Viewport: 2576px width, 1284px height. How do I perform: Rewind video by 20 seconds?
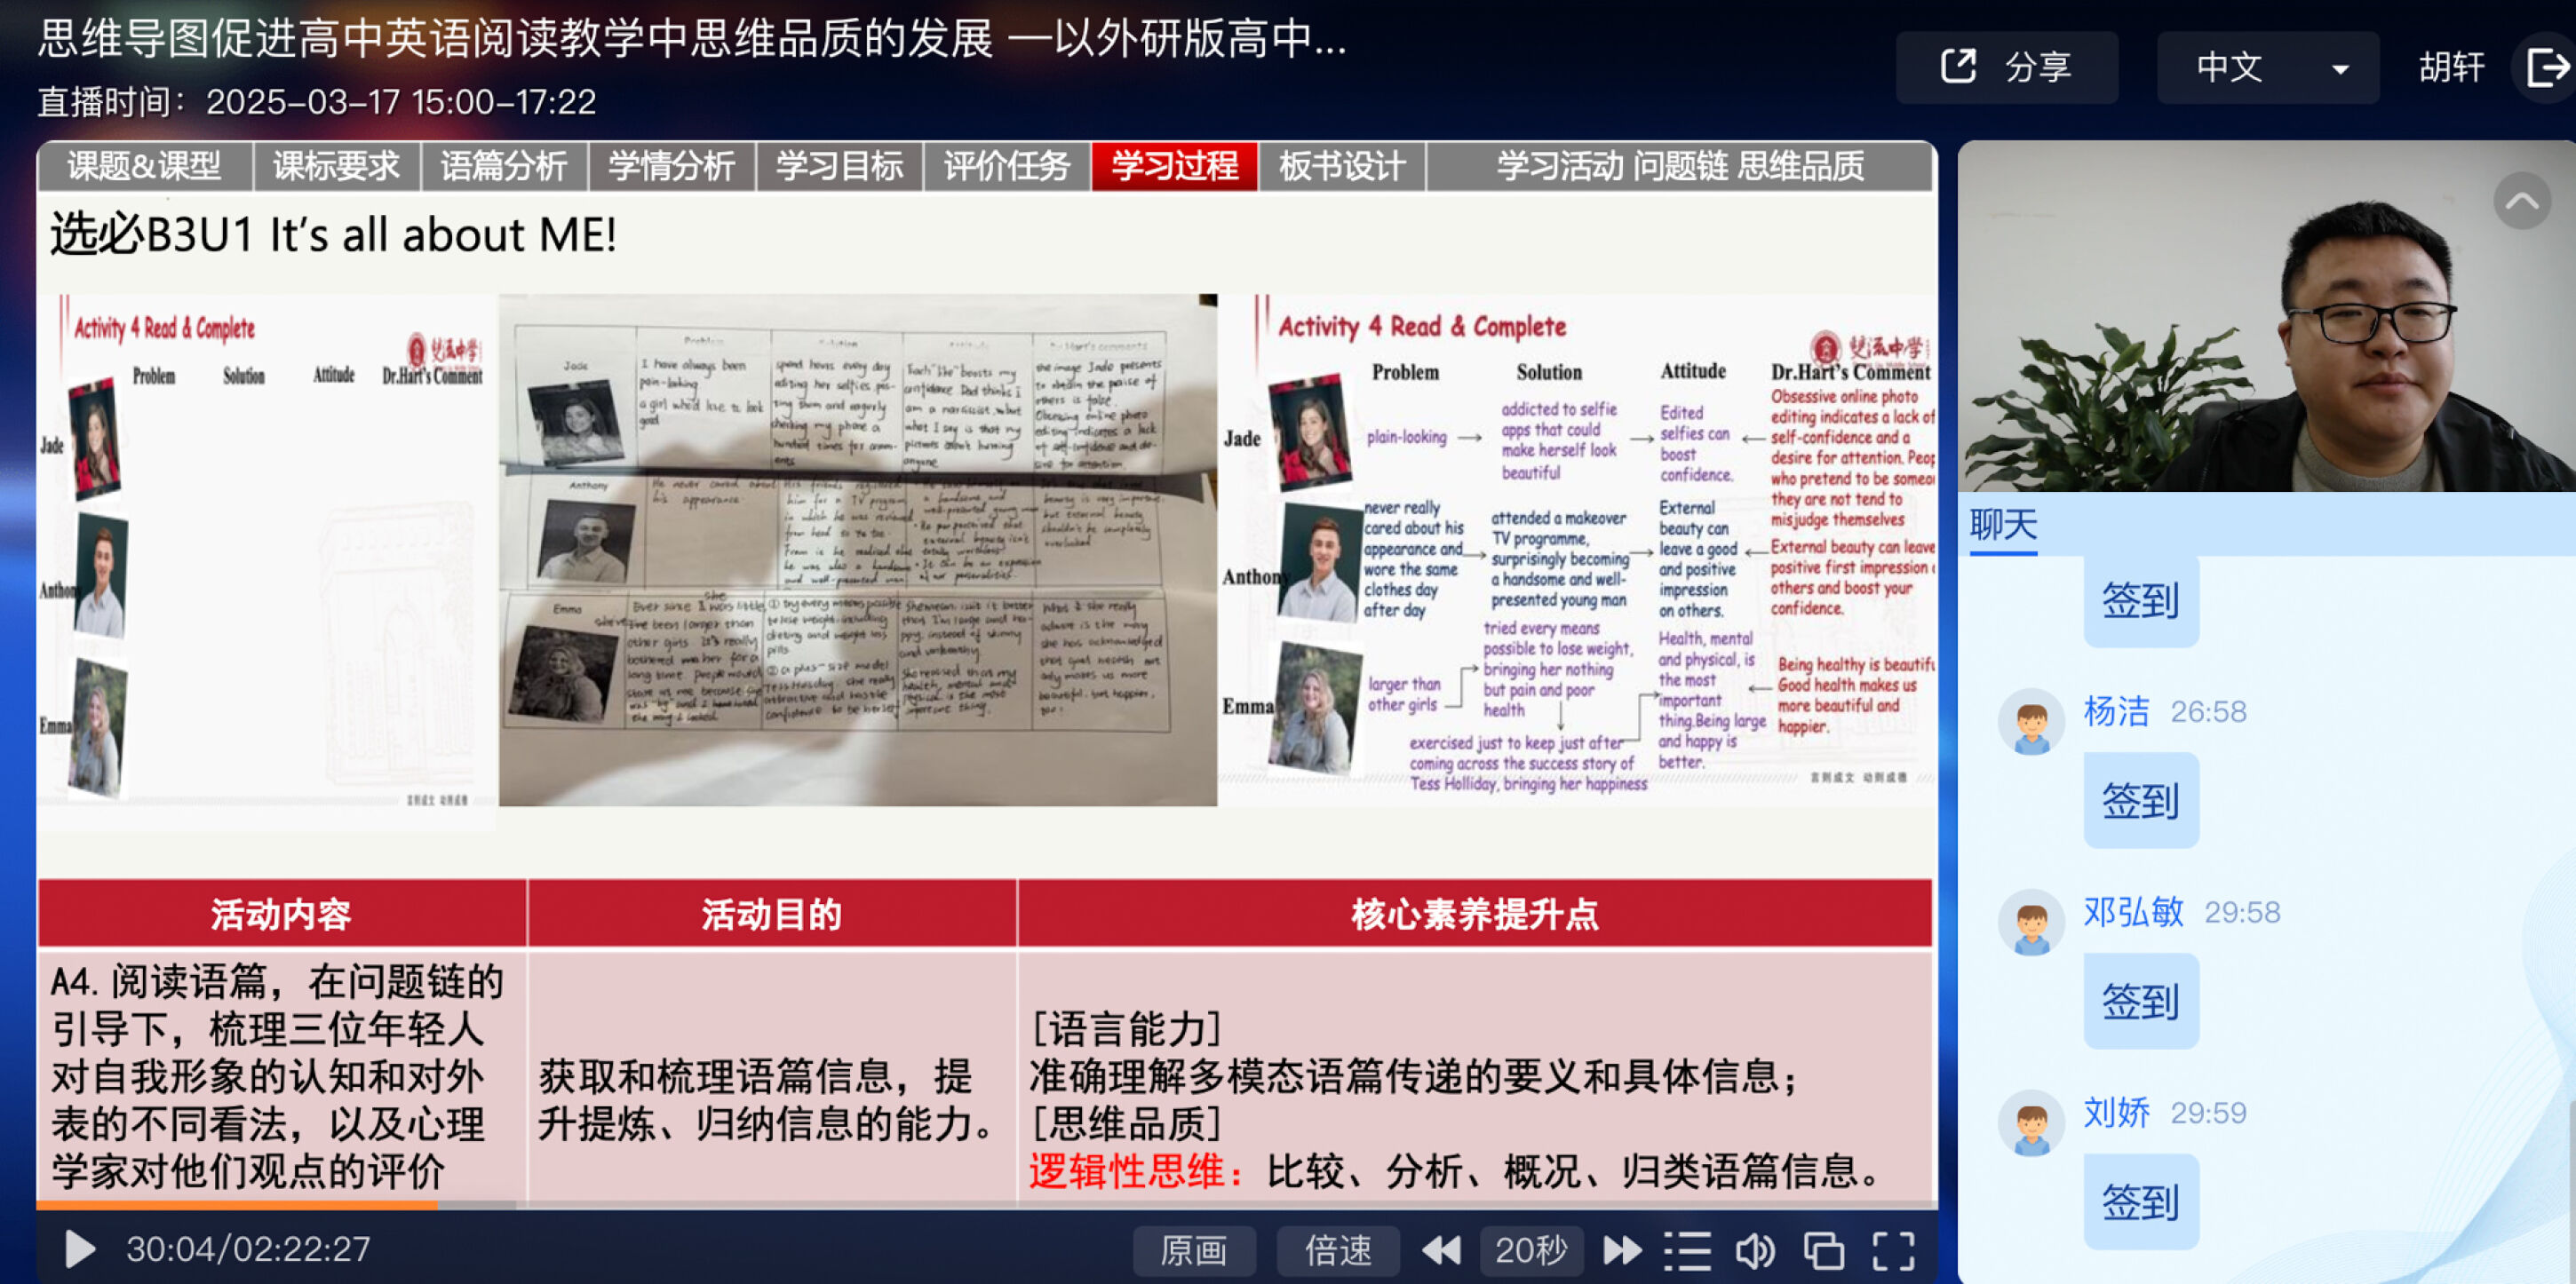tap(1441, 1250)
